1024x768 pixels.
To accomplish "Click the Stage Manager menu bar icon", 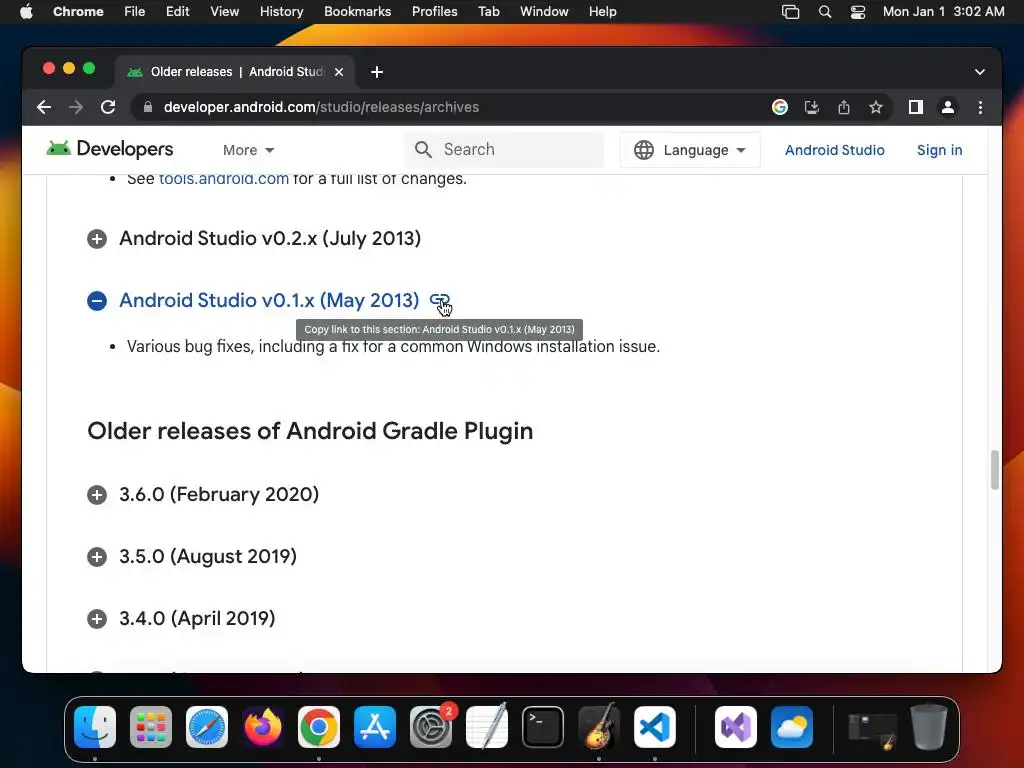I will pyautogui.click(x=790, y=12).
